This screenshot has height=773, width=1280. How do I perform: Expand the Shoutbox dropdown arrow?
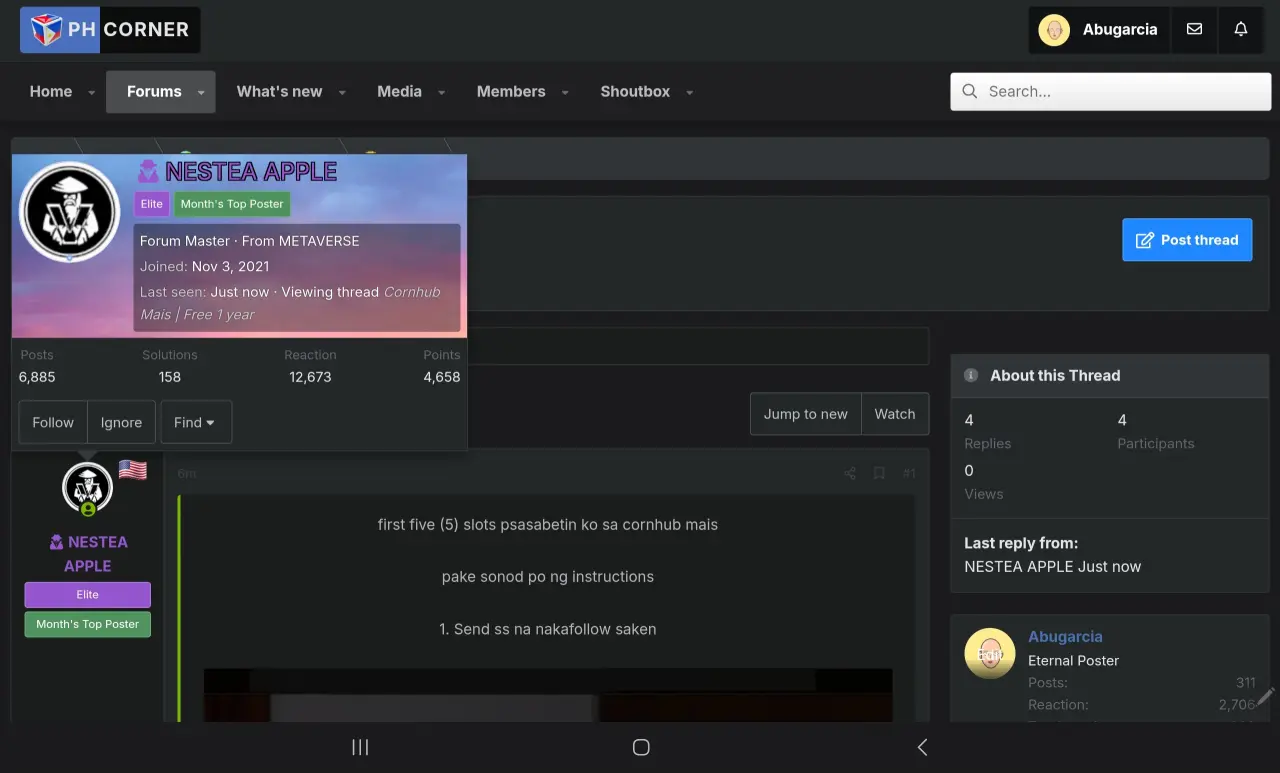689,92
